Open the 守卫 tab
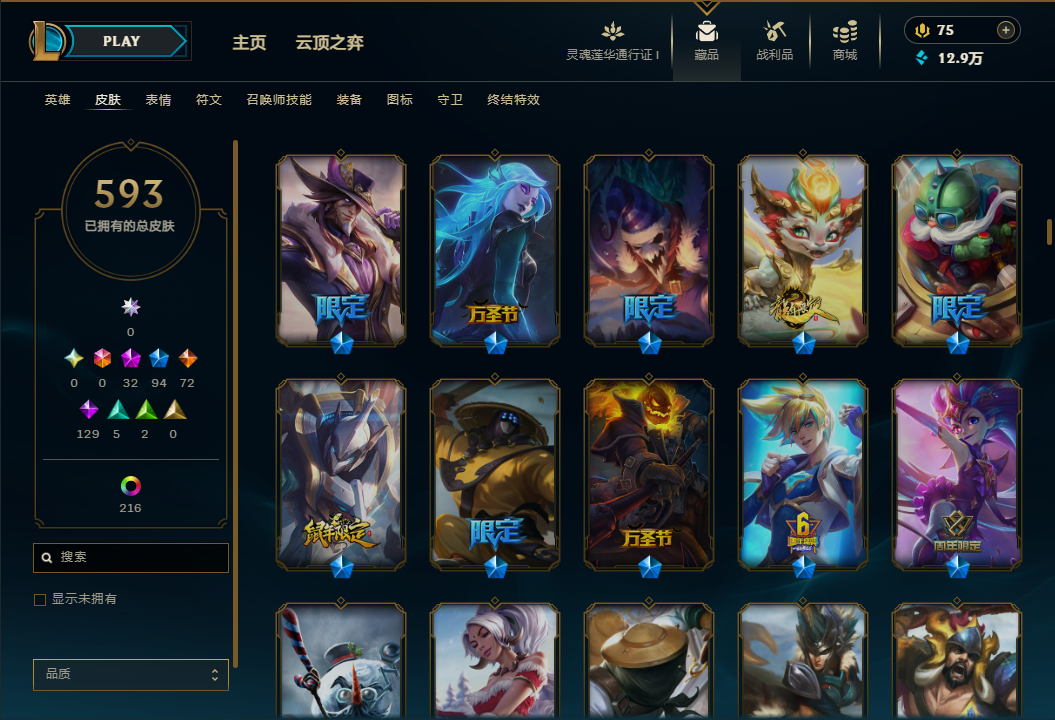Viewport: 1055px width, 720px height. click(450, 100)
